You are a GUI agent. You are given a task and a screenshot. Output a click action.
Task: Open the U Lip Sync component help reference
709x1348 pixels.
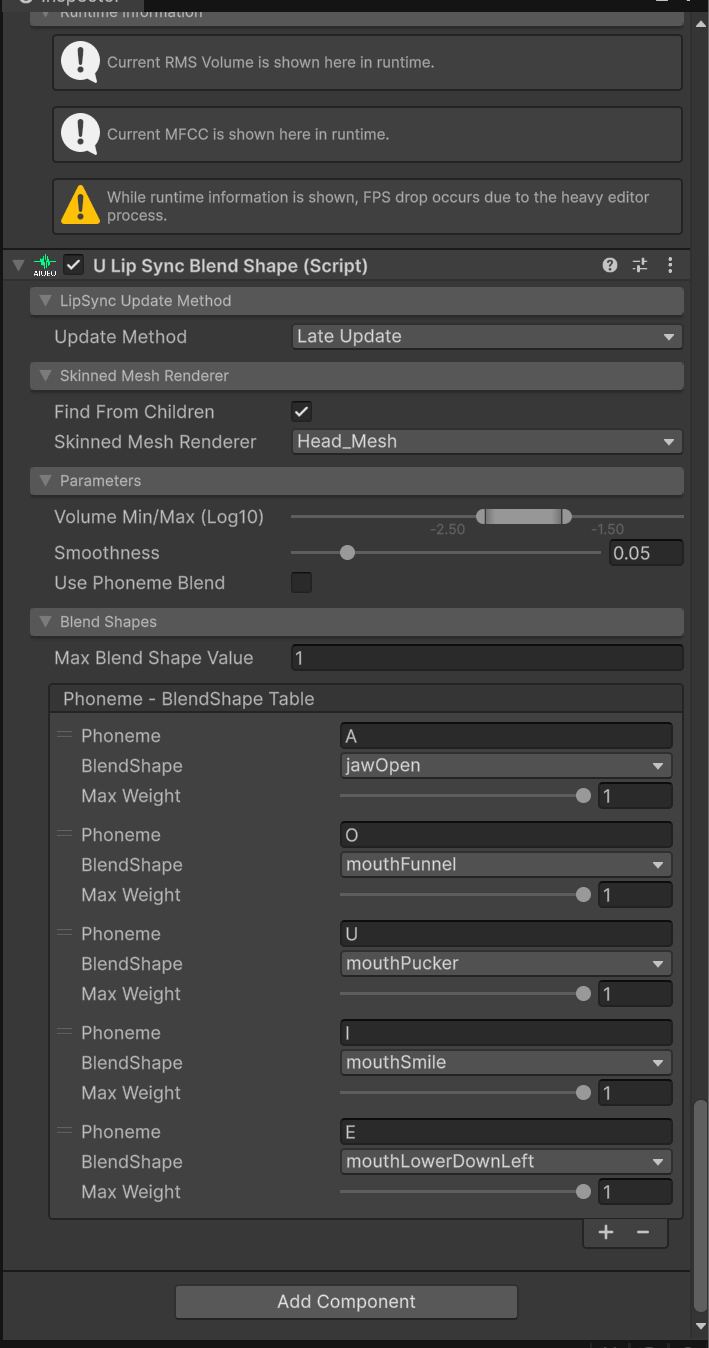pyautogui.click(x=610, y=265)
